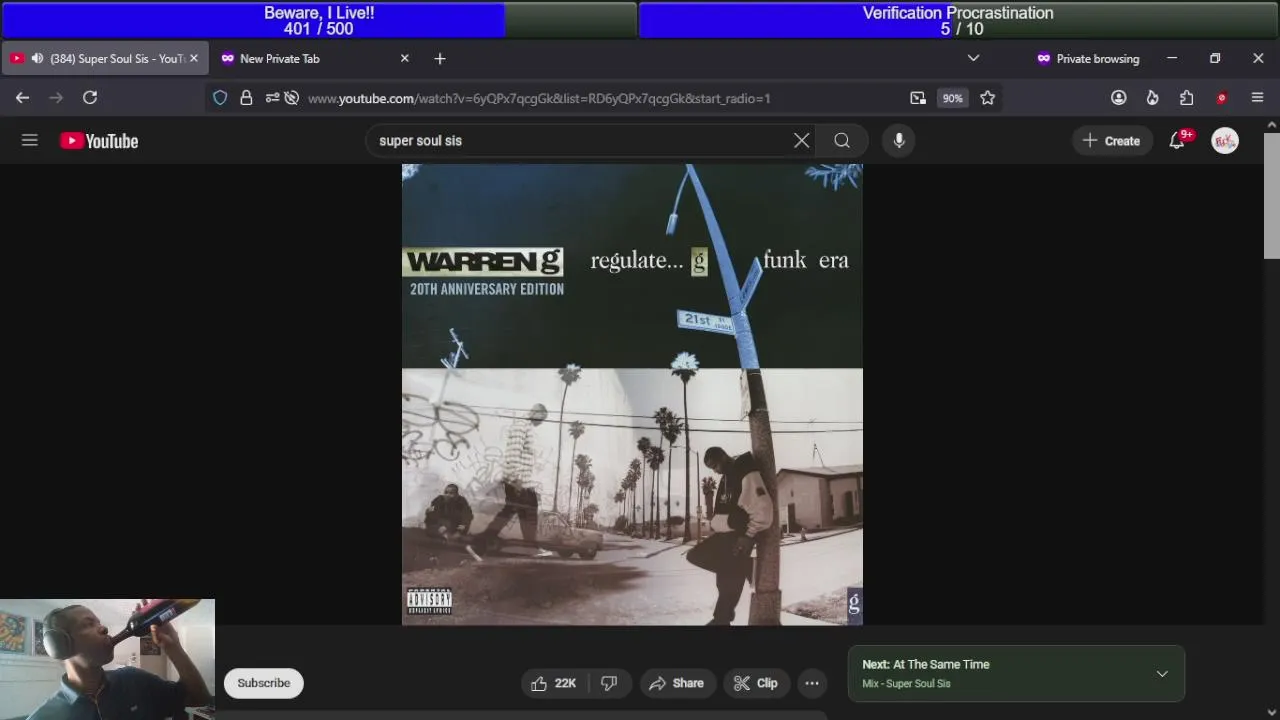Open Firefox account icon
Viewport: 1280px width, 720px height.
pos(1119,98)
